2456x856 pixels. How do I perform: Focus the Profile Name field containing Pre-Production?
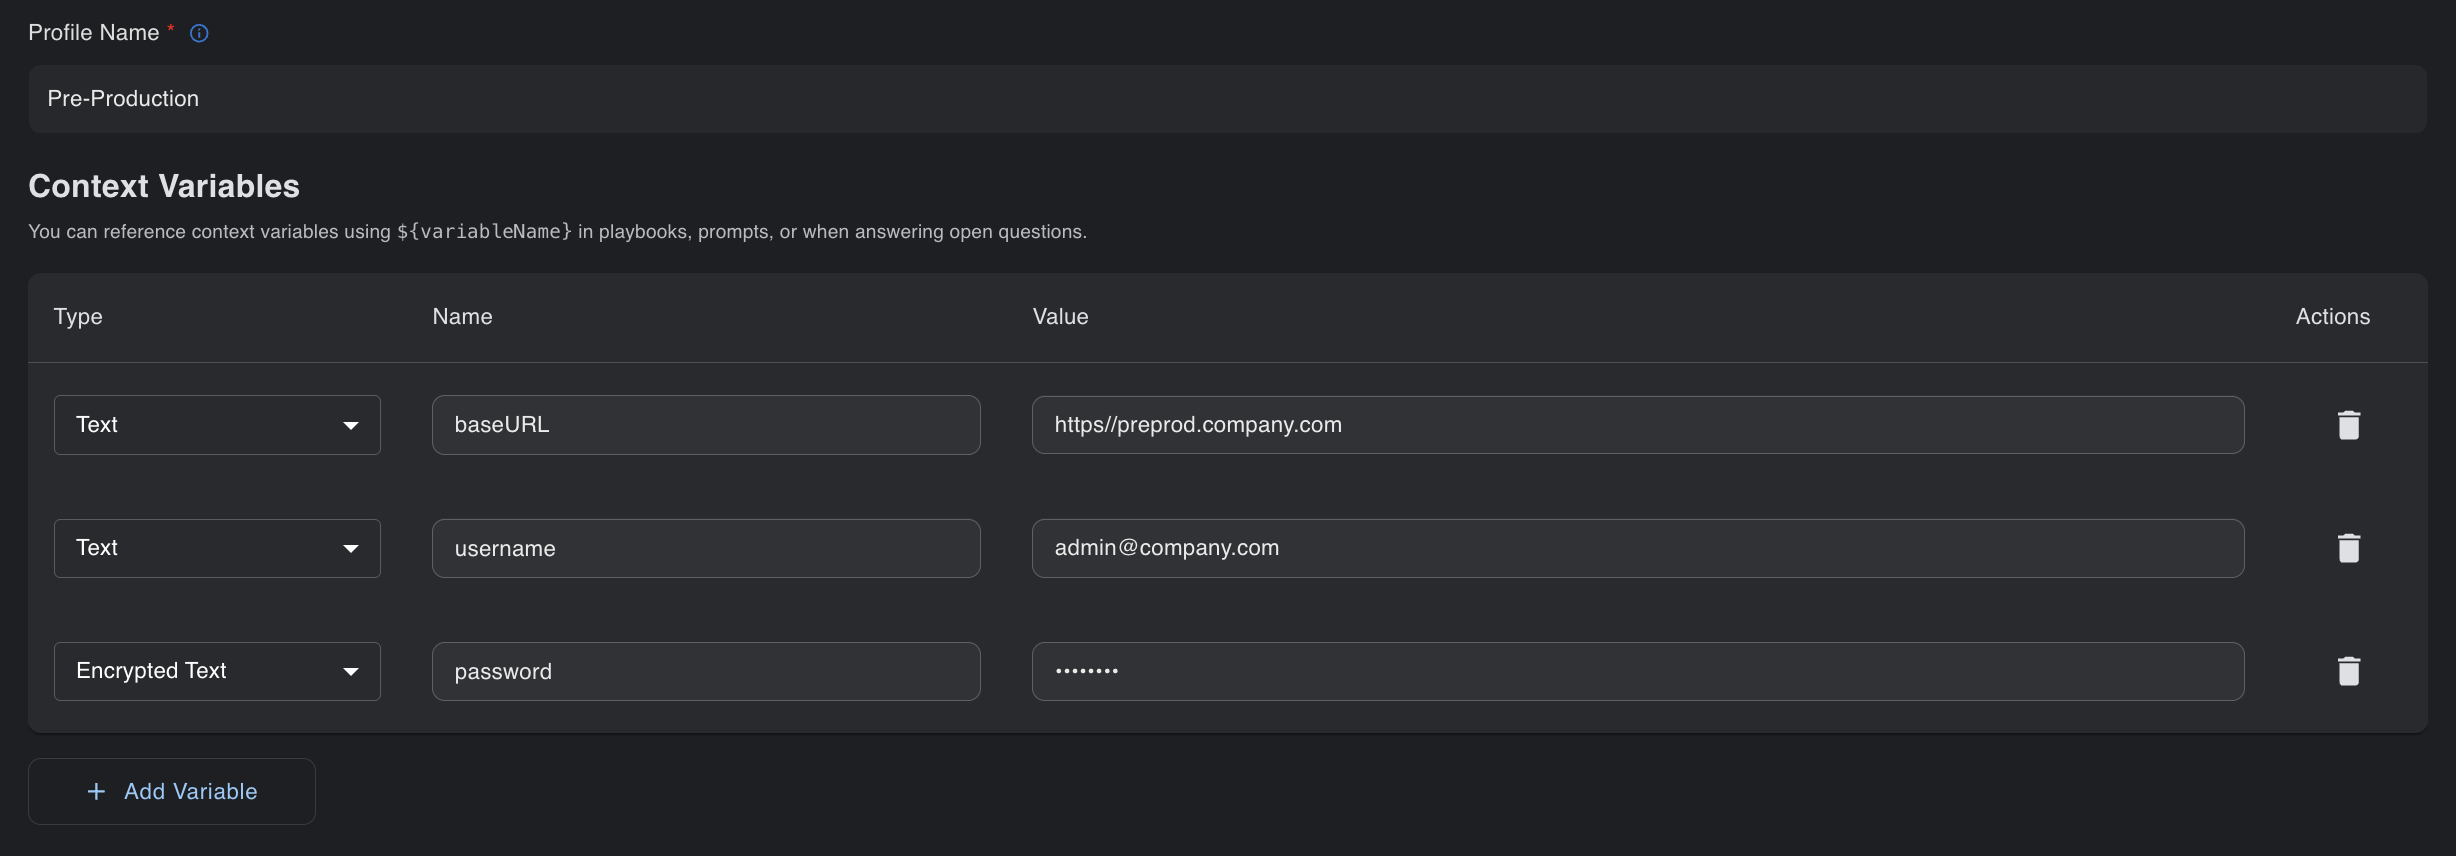coord(1226,99)
